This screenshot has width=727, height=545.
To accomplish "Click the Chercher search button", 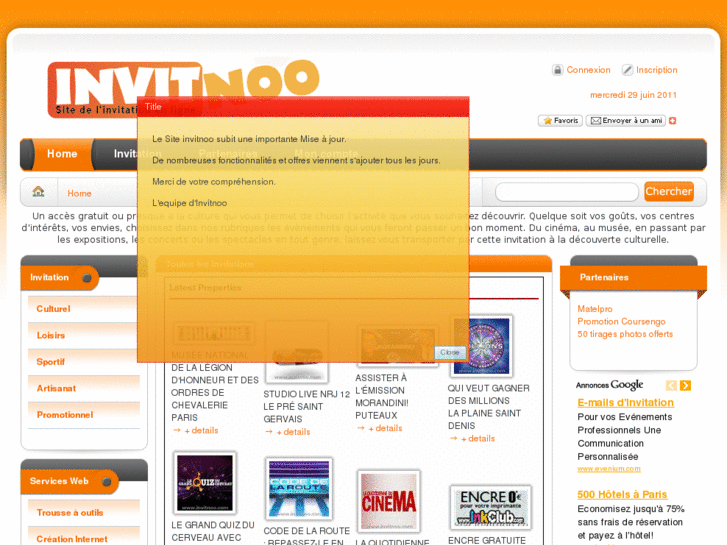I will (x=669, y=192).
